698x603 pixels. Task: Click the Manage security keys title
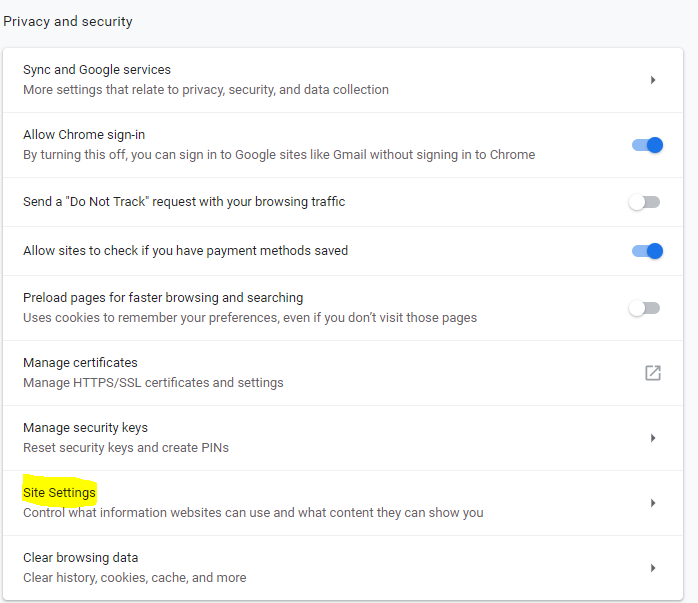coord(85,428)
